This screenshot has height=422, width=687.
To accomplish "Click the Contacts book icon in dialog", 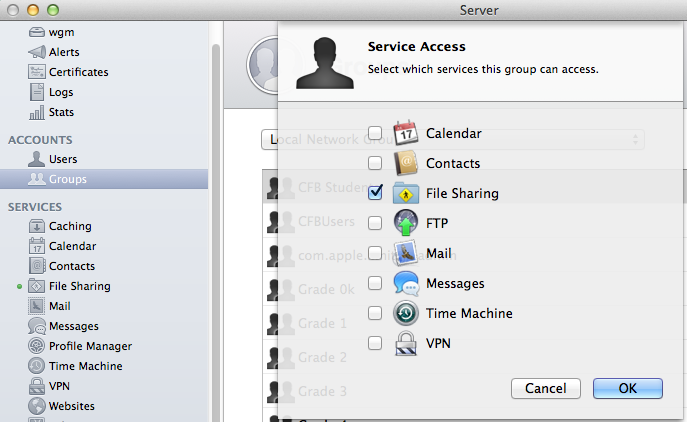I will click(x=405, y=163).
